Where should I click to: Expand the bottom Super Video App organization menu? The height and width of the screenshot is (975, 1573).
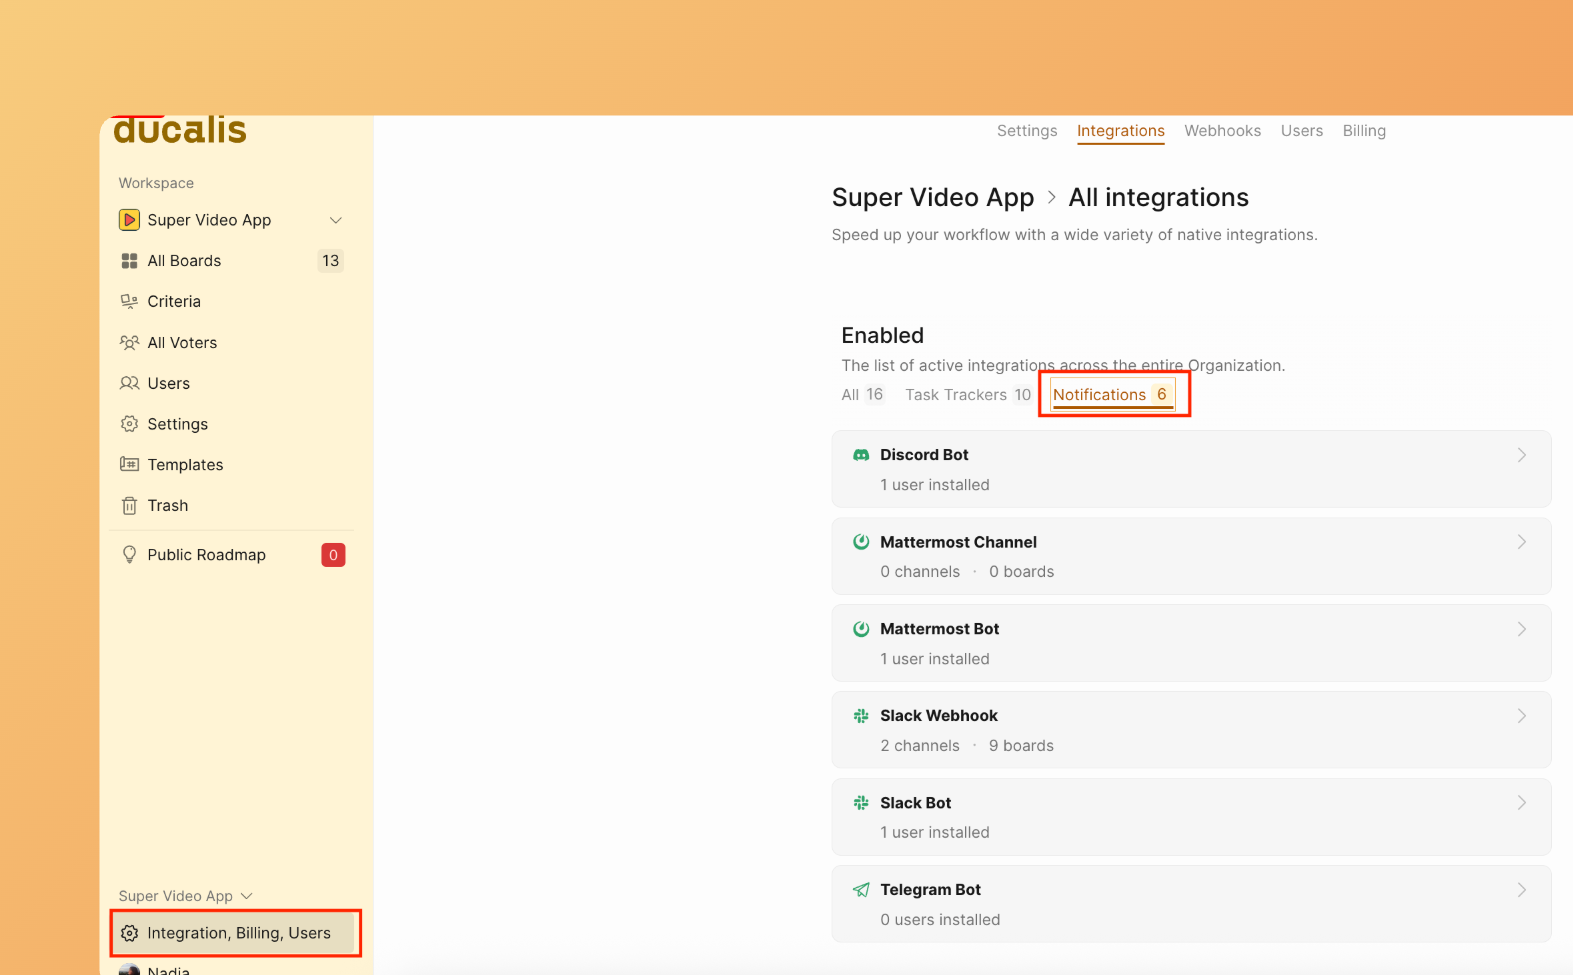point(247,896)
